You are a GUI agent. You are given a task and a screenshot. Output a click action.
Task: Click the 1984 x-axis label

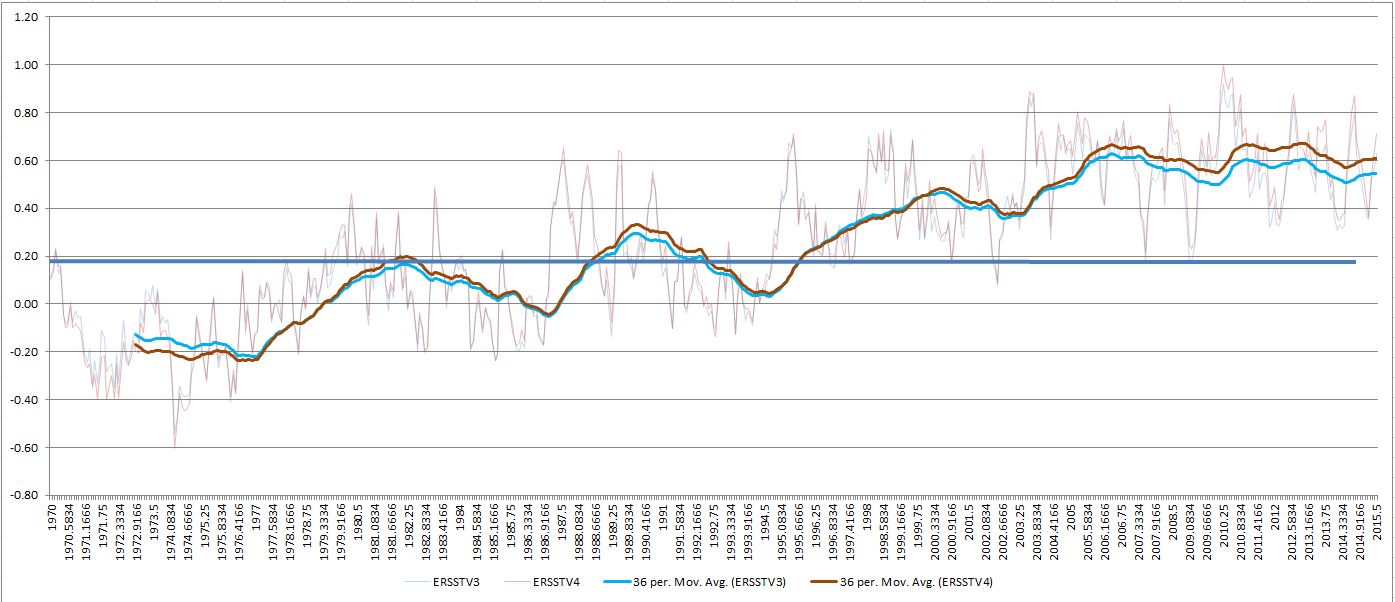point(459,516)
